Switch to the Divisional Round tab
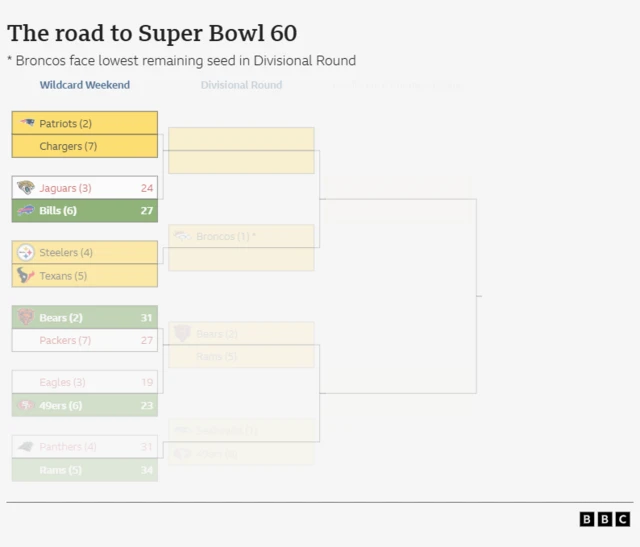This screenshot has height=547, width=640. pyautogui.click(x=241, y=85)
